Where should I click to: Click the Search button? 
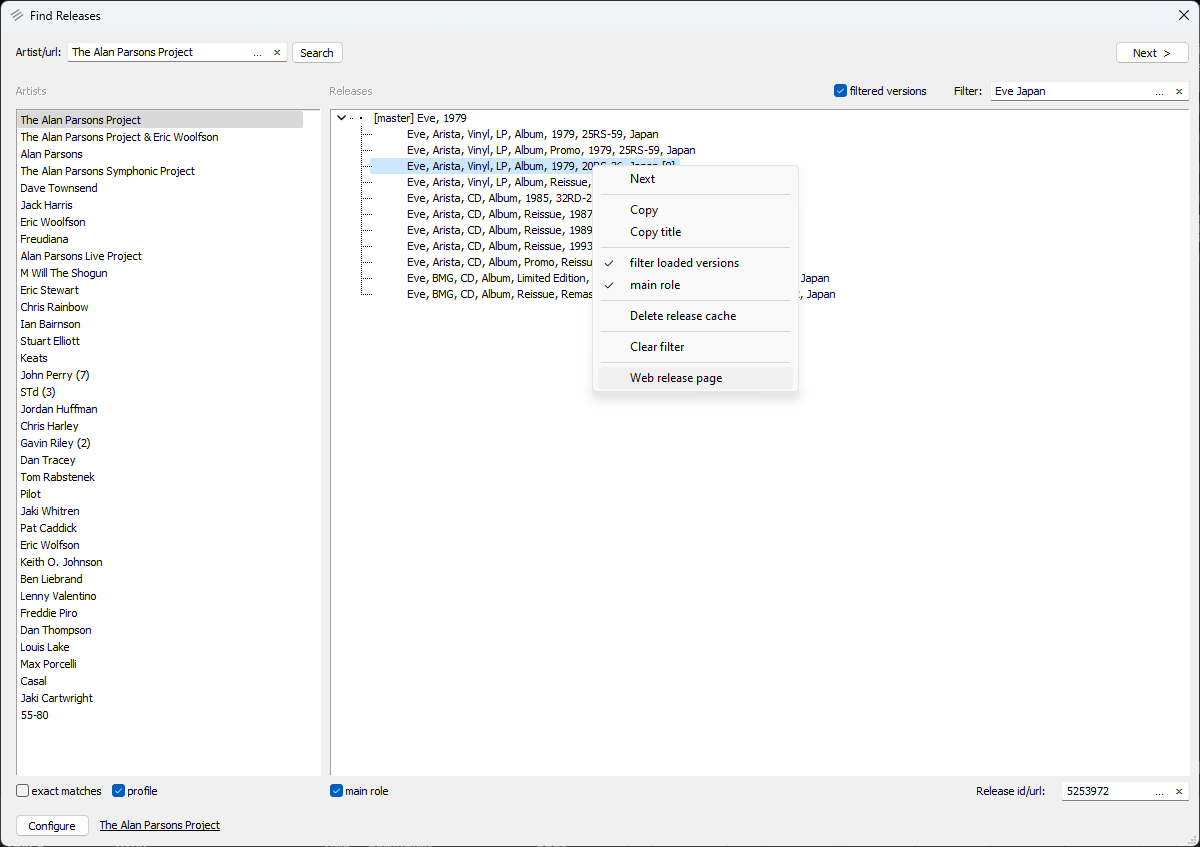point(317,53)
